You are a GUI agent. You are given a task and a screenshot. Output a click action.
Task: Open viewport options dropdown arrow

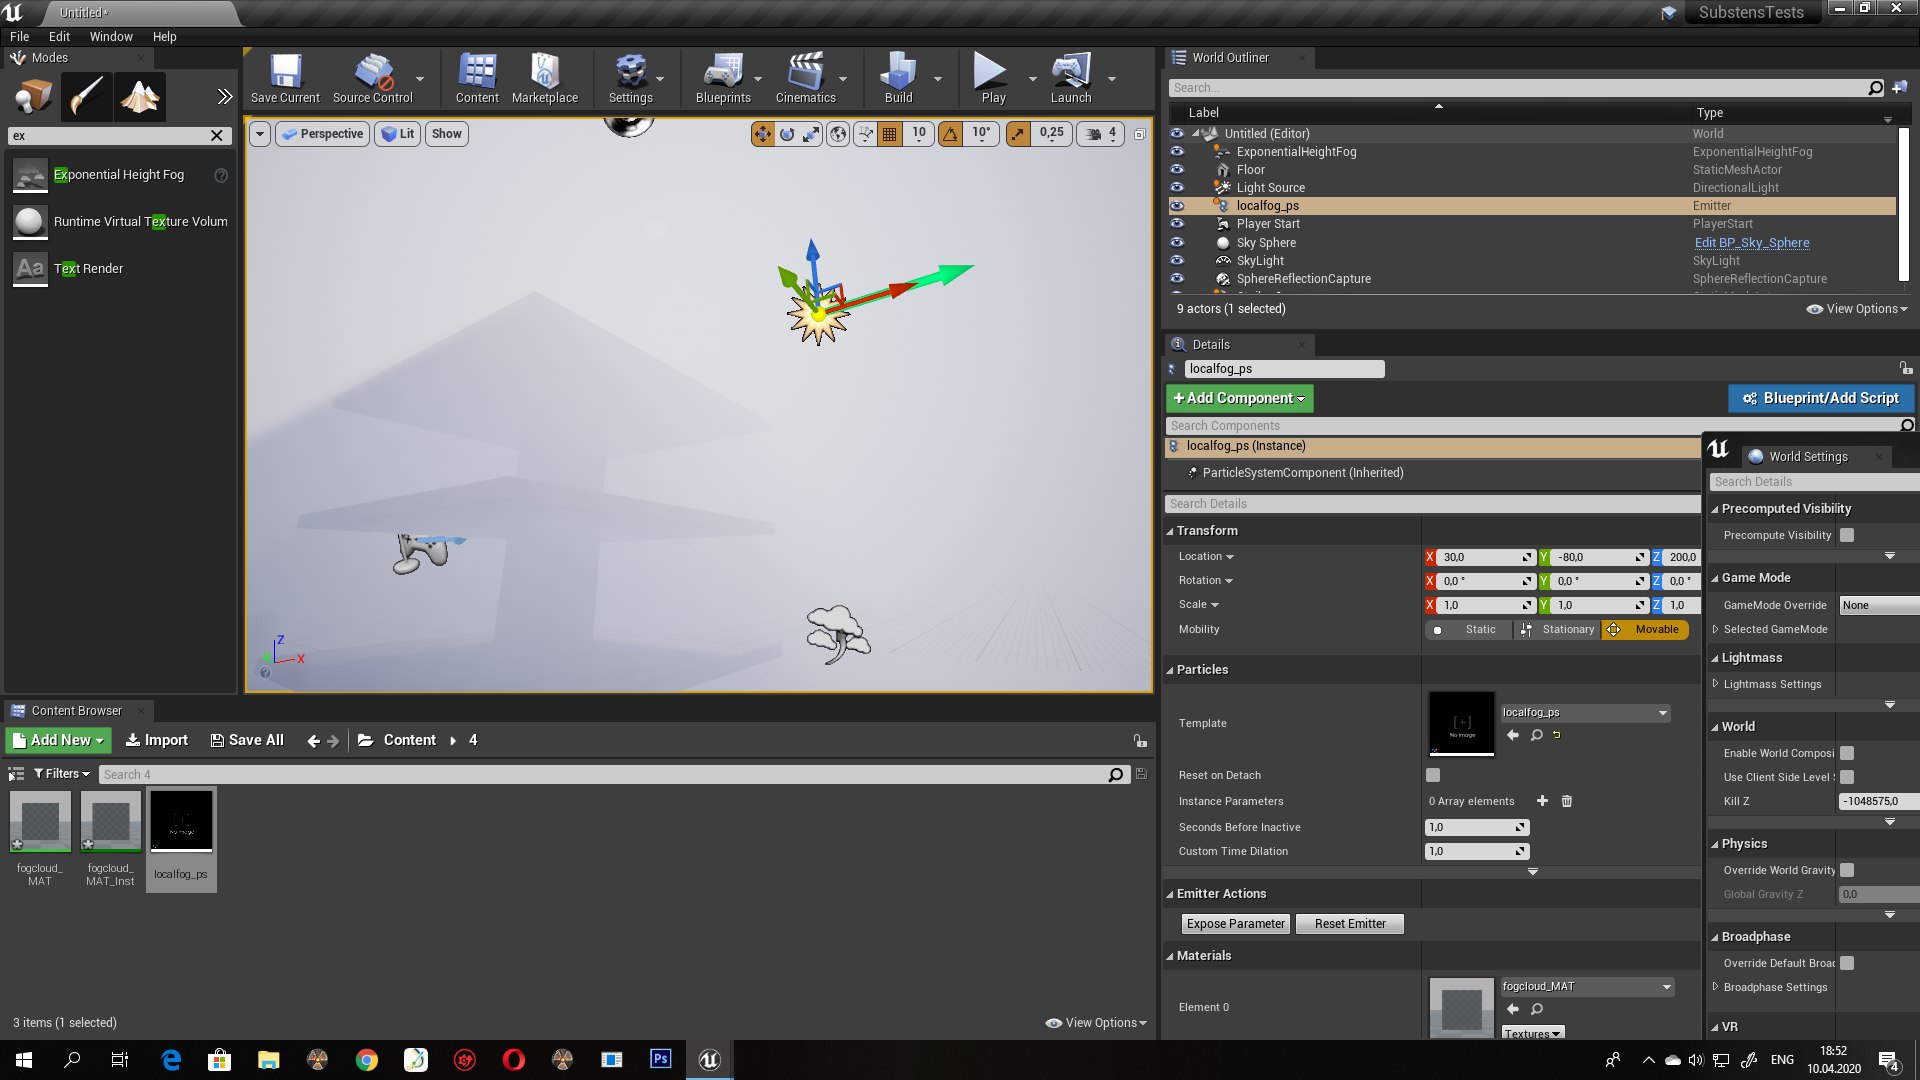(260, 133)
